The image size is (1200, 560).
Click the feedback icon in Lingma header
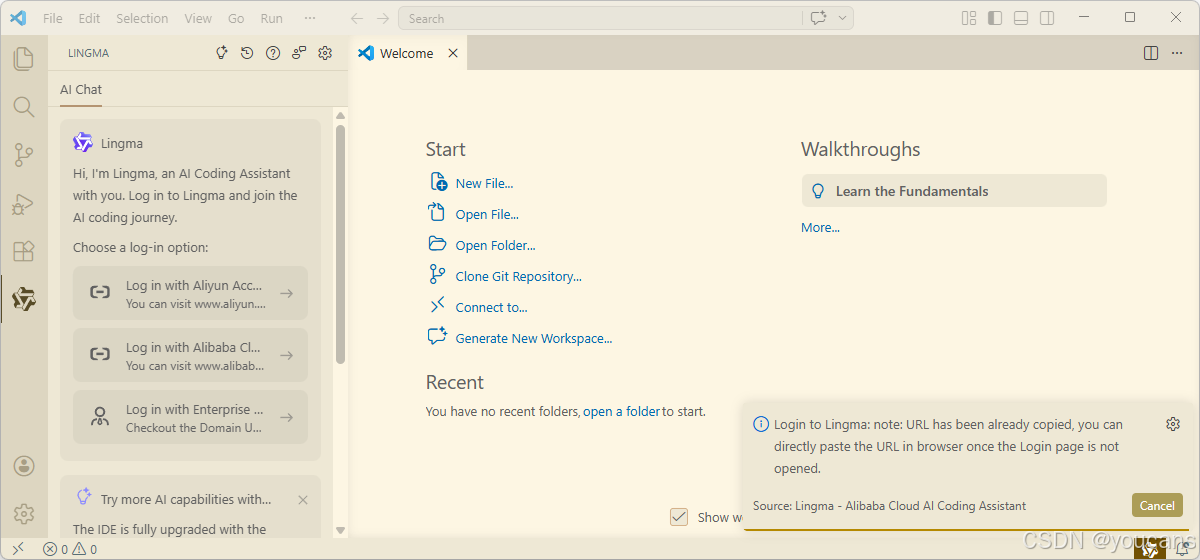(299, 53)
